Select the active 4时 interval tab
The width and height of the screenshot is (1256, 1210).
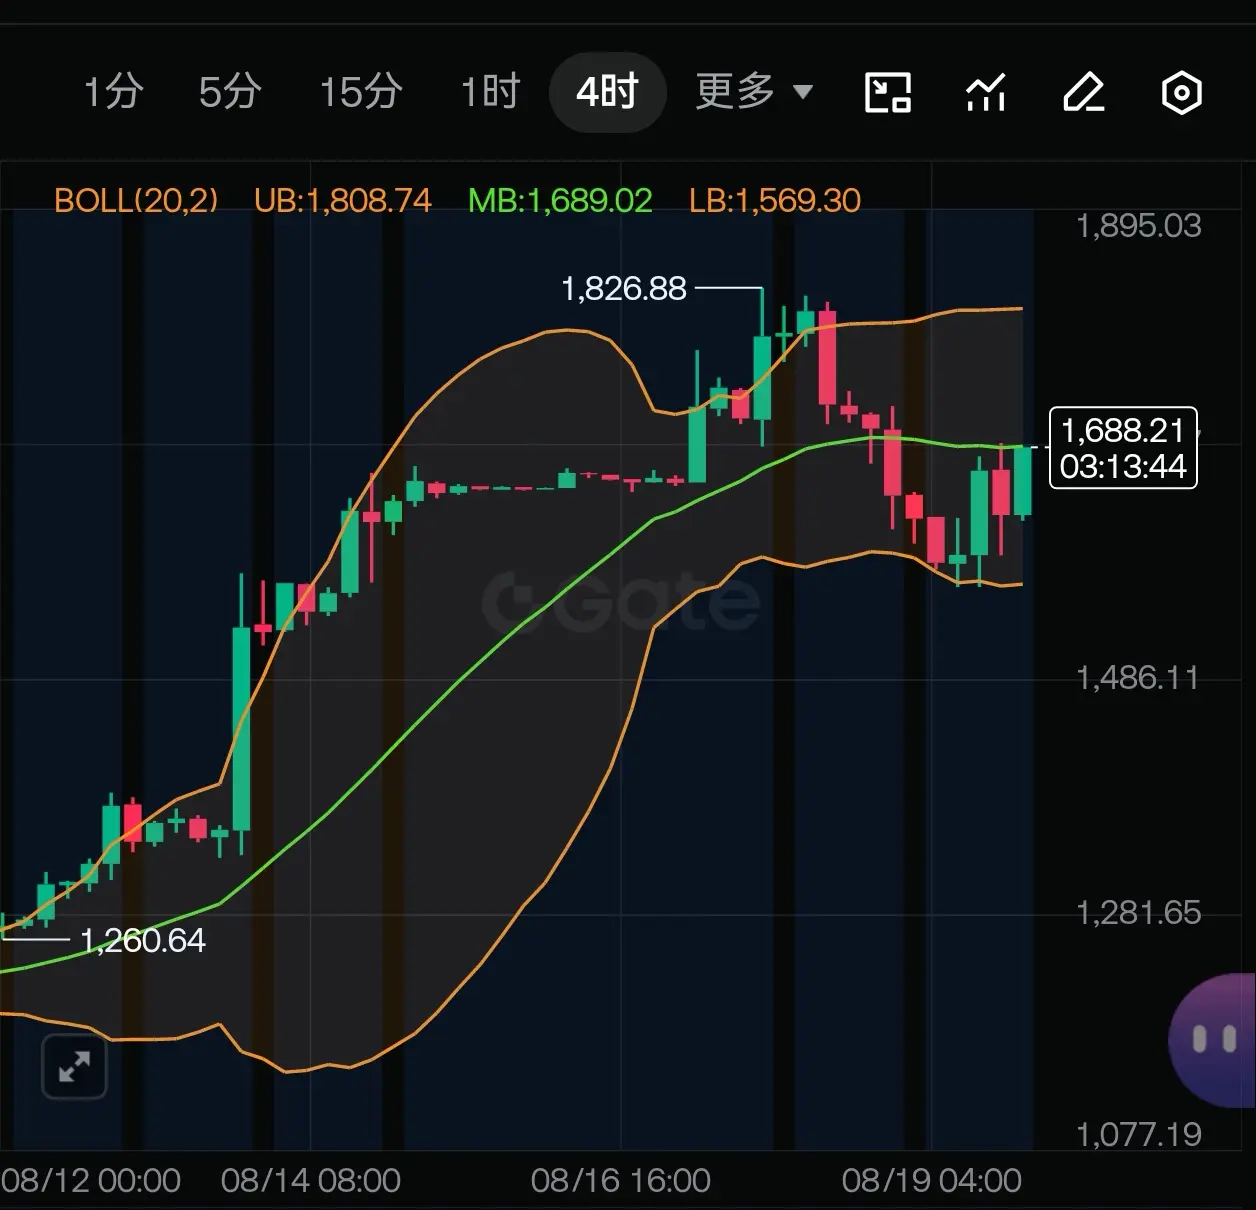click(607, 92)
